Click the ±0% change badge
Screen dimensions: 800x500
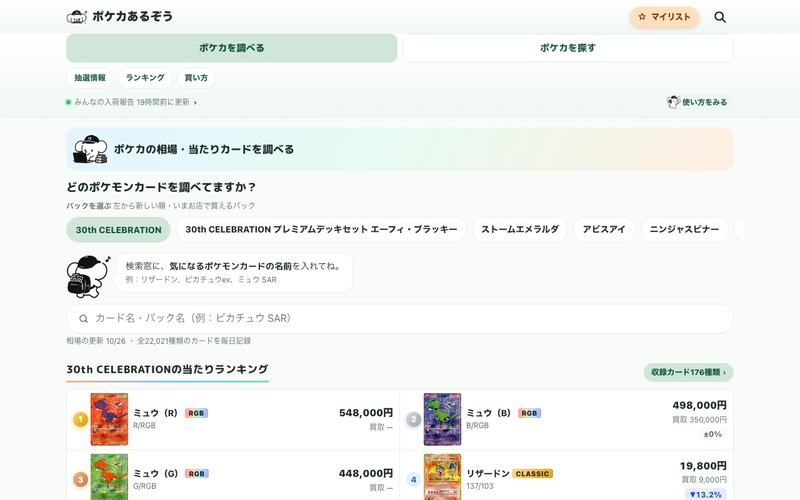point(713,434)
